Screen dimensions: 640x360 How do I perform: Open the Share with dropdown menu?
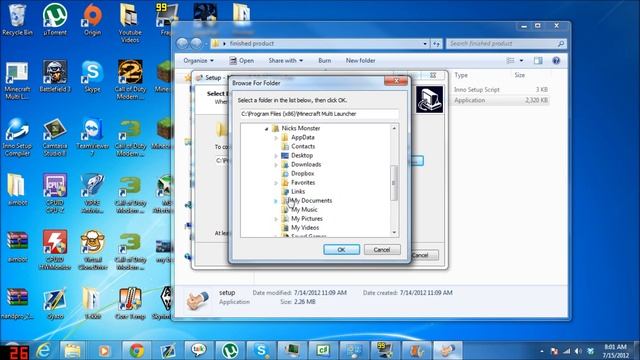point(286,60)
